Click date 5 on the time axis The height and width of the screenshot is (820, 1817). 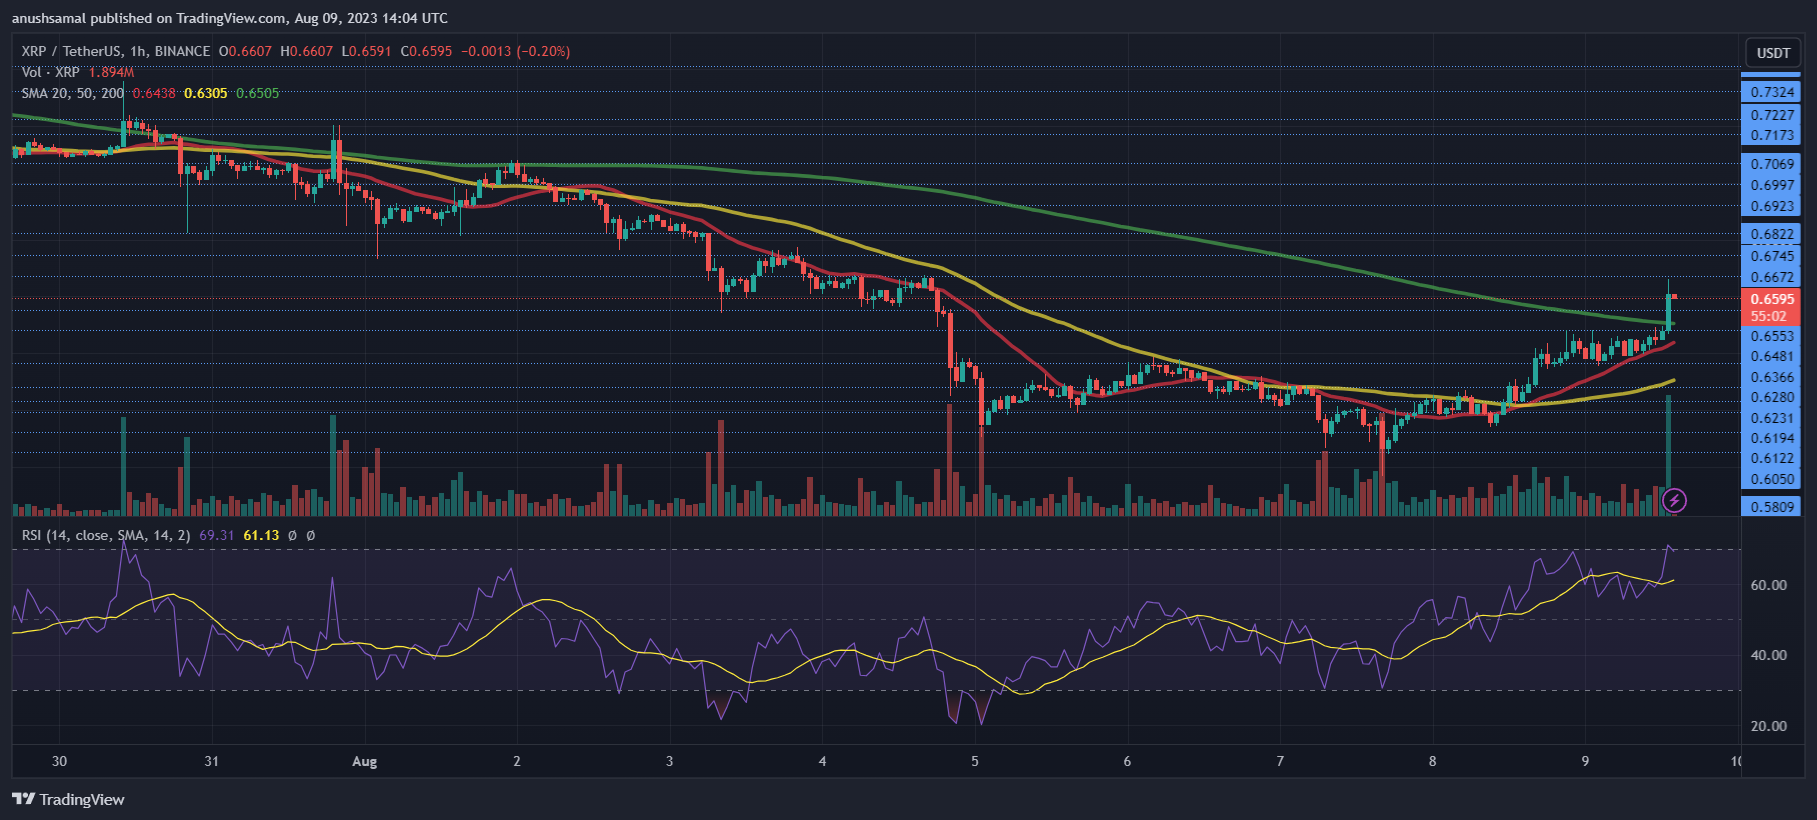click(x=975, y=762)
